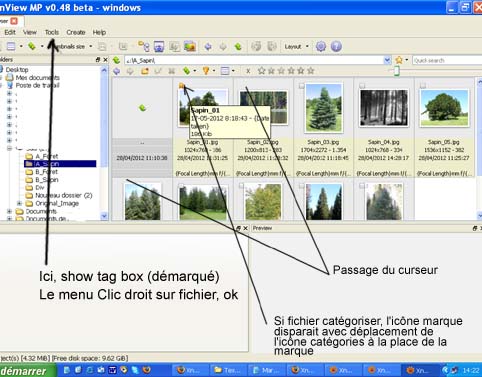Click the green tag icon in main toolbar

[x=32, y=46]
